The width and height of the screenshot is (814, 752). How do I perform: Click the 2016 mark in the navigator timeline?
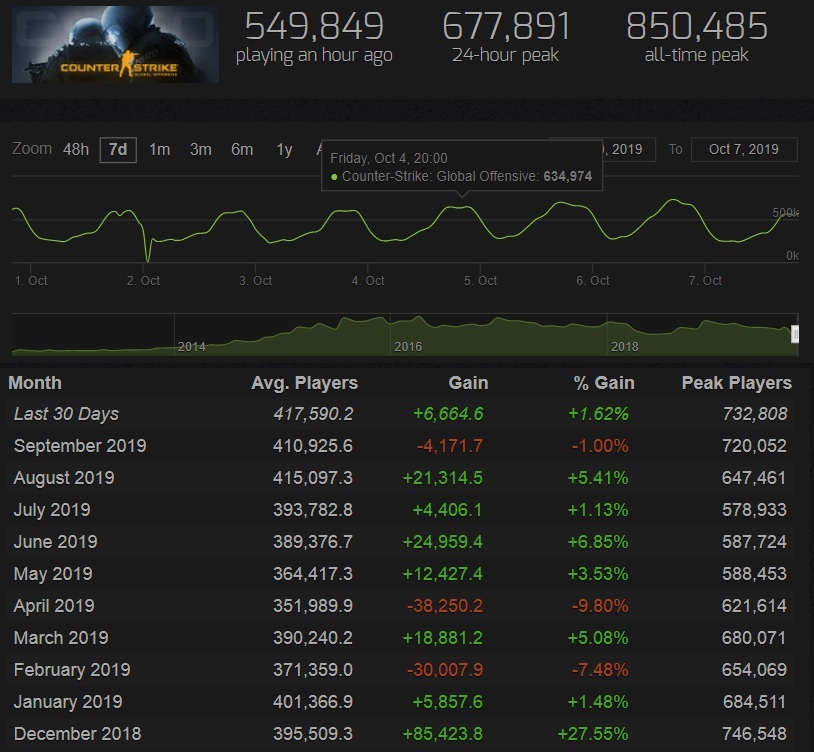click(408, 346)
